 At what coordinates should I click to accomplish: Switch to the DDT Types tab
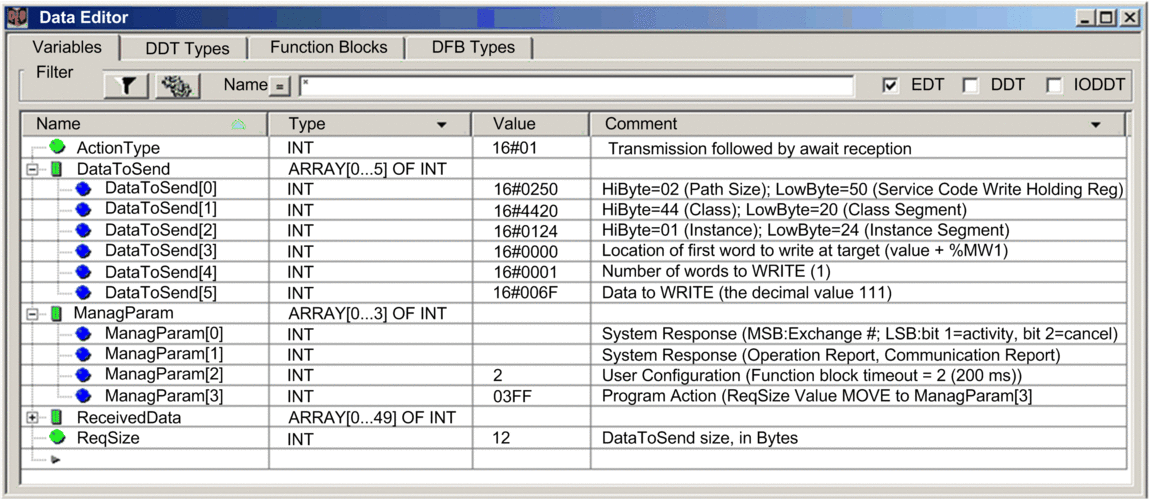tap(187, 48)
